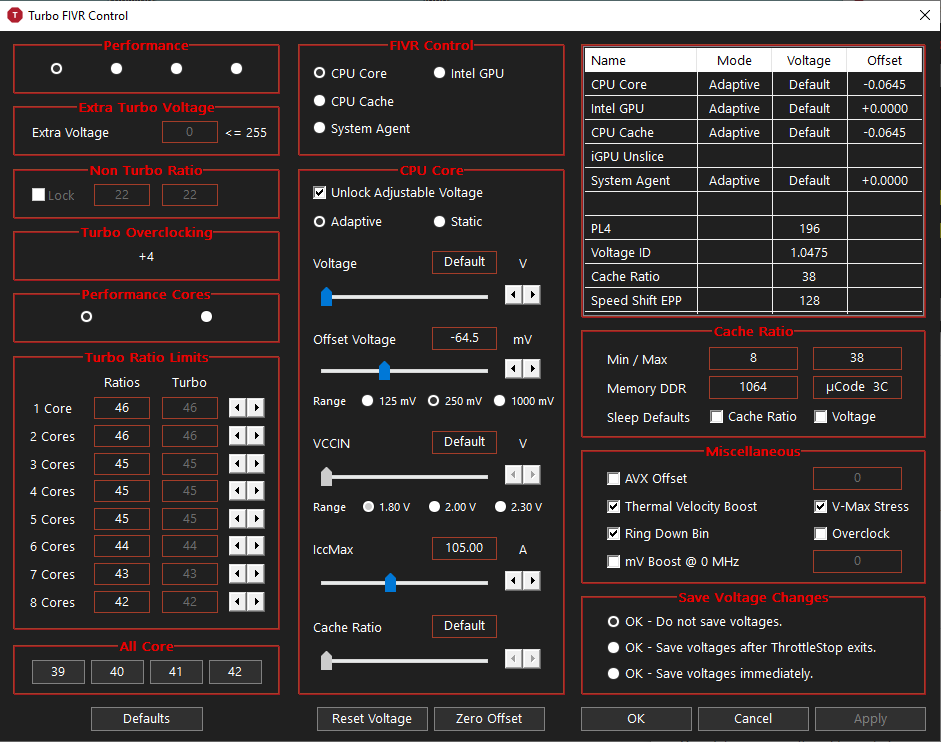
Task: Click the left arrow of Offset Voltage slider
Action: (x=513, y=369)
